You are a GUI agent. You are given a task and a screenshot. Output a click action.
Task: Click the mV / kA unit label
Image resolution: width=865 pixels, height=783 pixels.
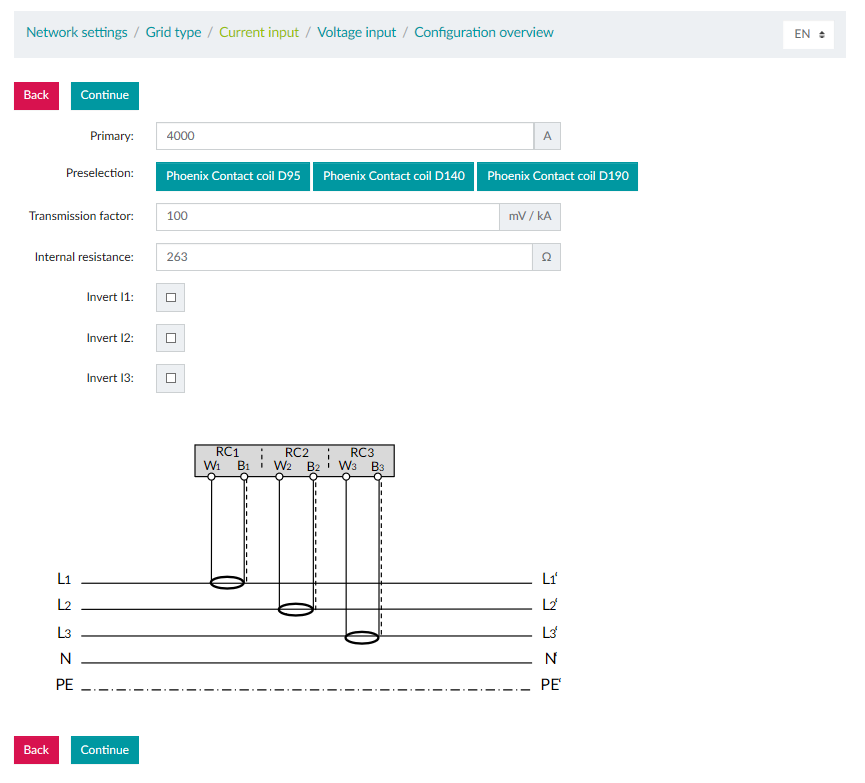[530, 216]
